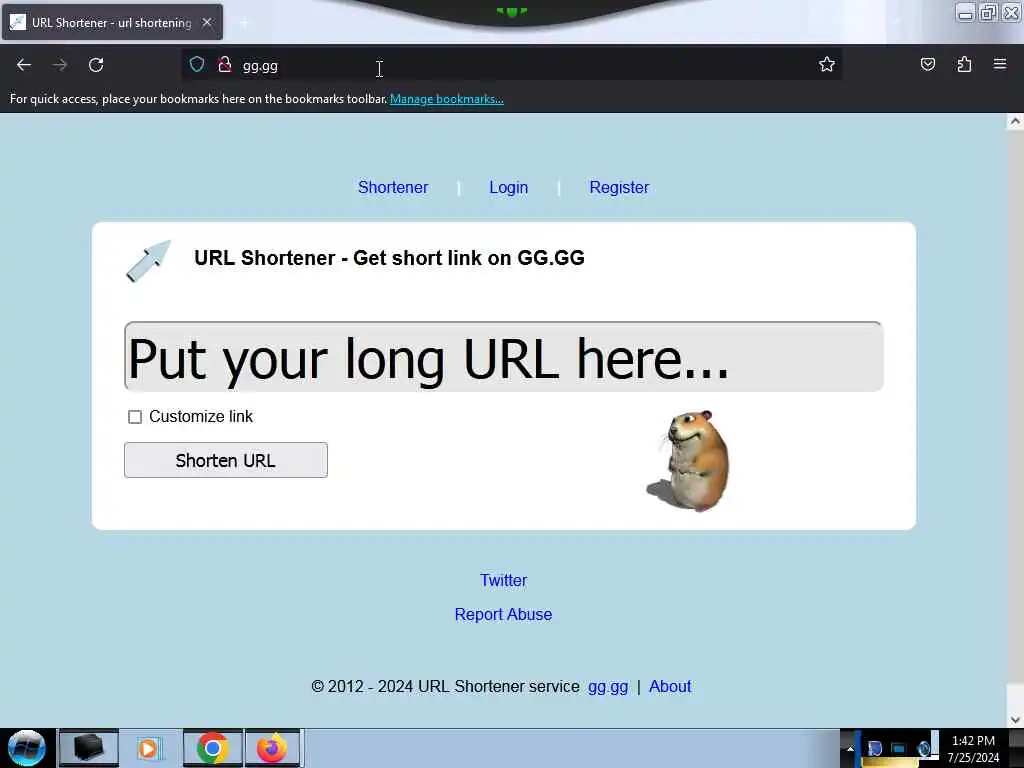Open the extensions puzzle icon
Image resolution: width=1024 pixels, height=768 pixels.
pos(964,64)
